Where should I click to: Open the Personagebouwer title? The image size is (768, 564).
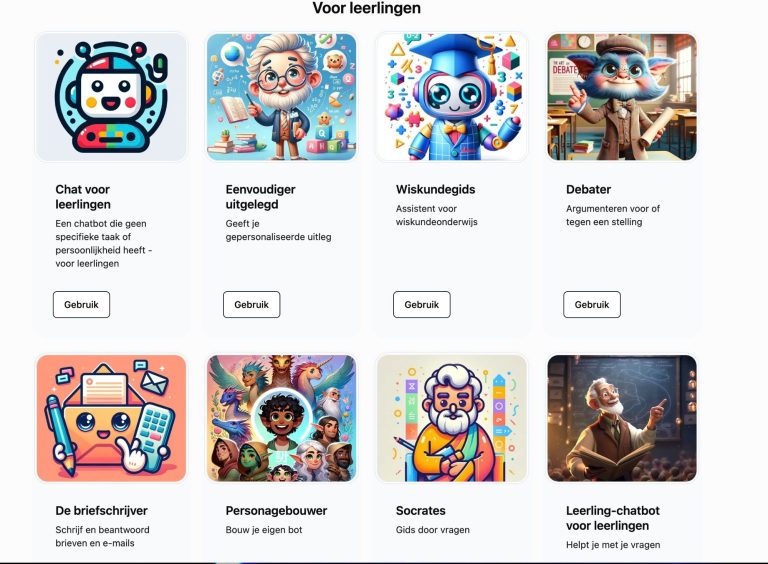click(x=276, y=511)
